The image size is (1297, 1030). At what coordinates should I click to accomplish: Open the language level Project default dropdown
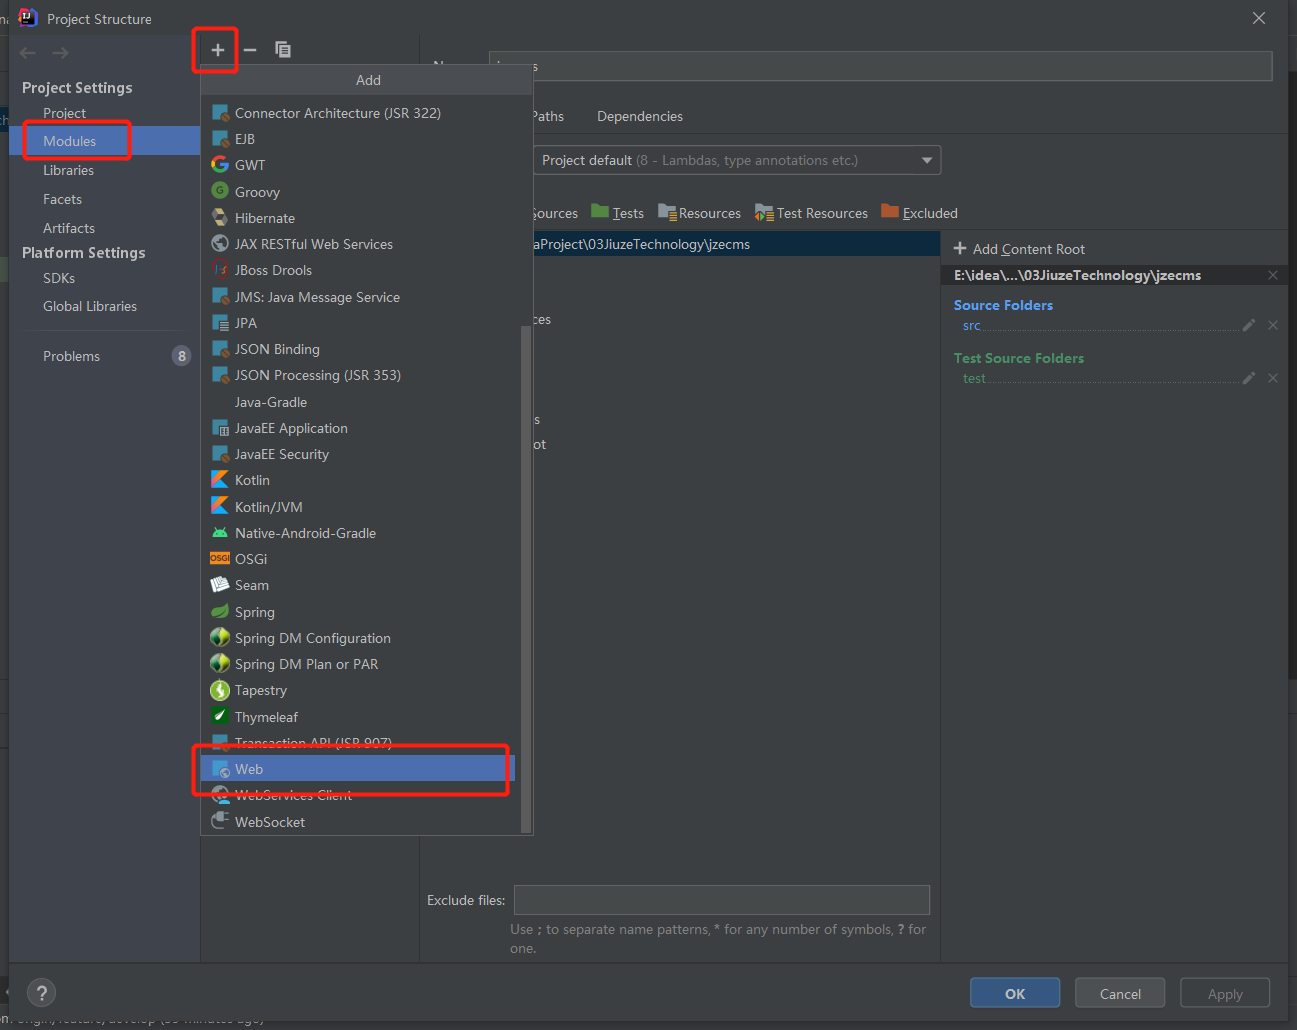[x=737, y=160]
